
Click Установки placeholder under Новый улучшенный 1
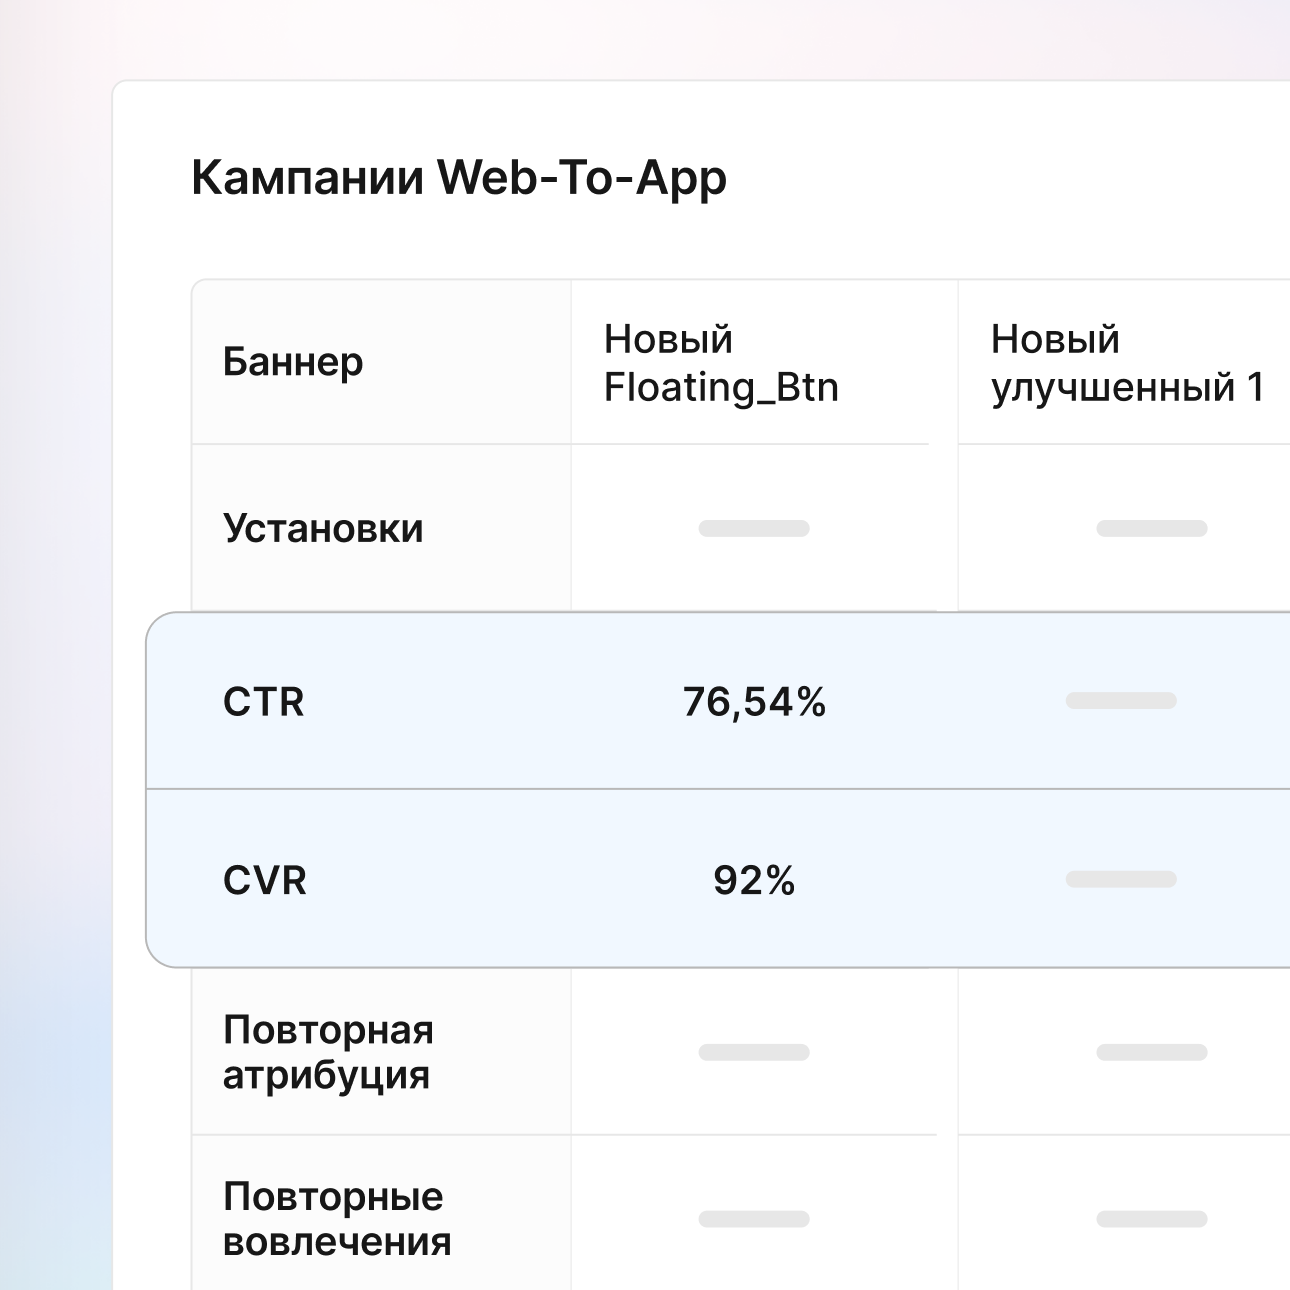[1151, 528]
